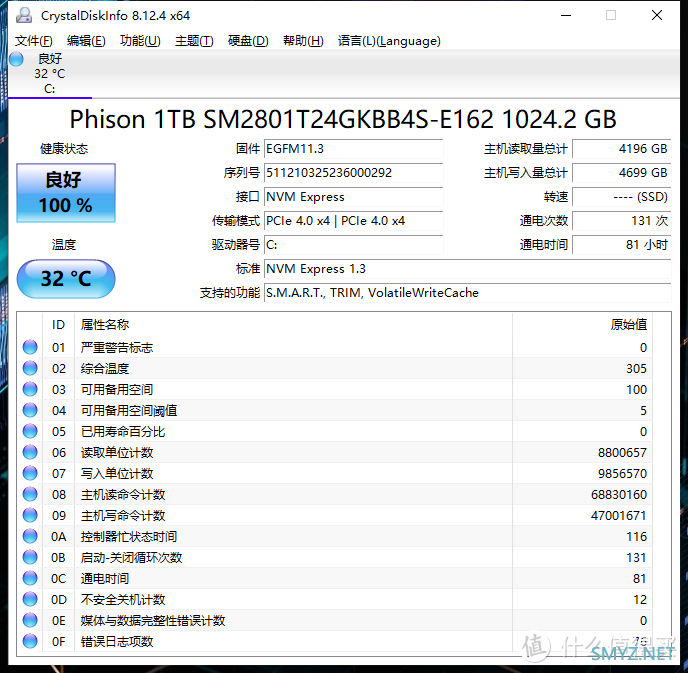Open the 文件(F) menu

click(33, 41)
